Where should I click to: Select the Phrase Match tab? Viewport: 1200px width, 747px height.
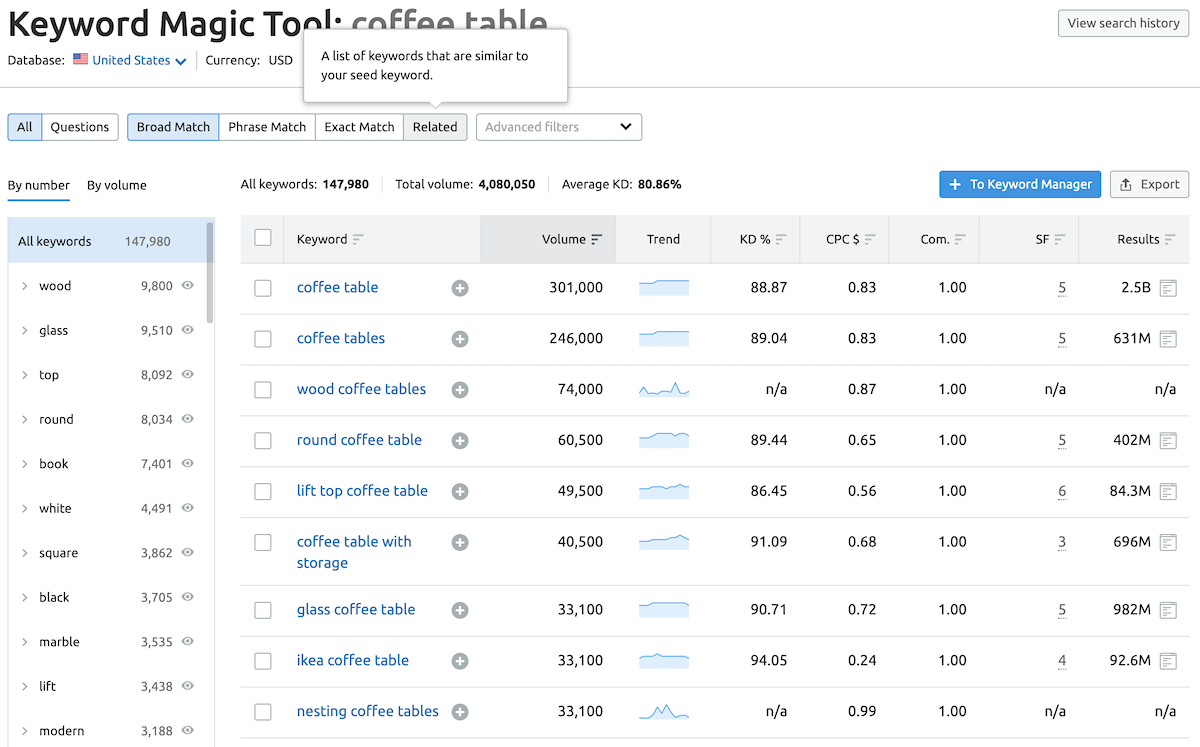tap(267, 127)
